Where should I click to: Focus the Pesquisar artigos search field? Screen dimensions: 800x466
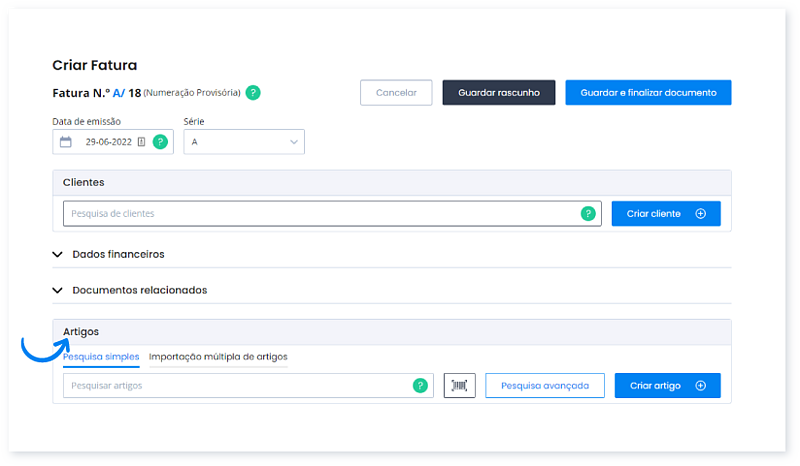pos(235,386)
